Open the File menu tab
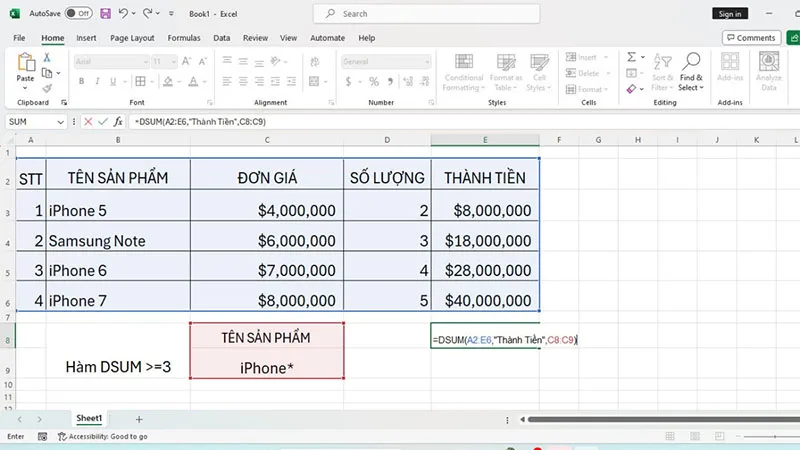Screen dimensions: 800x450 [19, 38]
